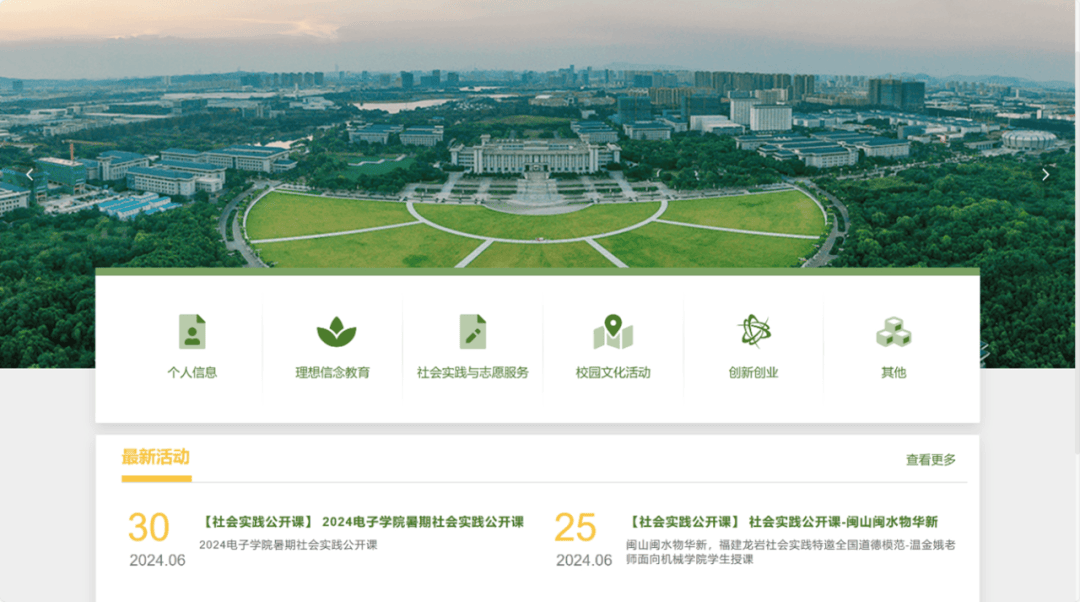1080x602 pixels.
Task: Click the 校园文化活动 map pin icon
Action: point(613,331)
